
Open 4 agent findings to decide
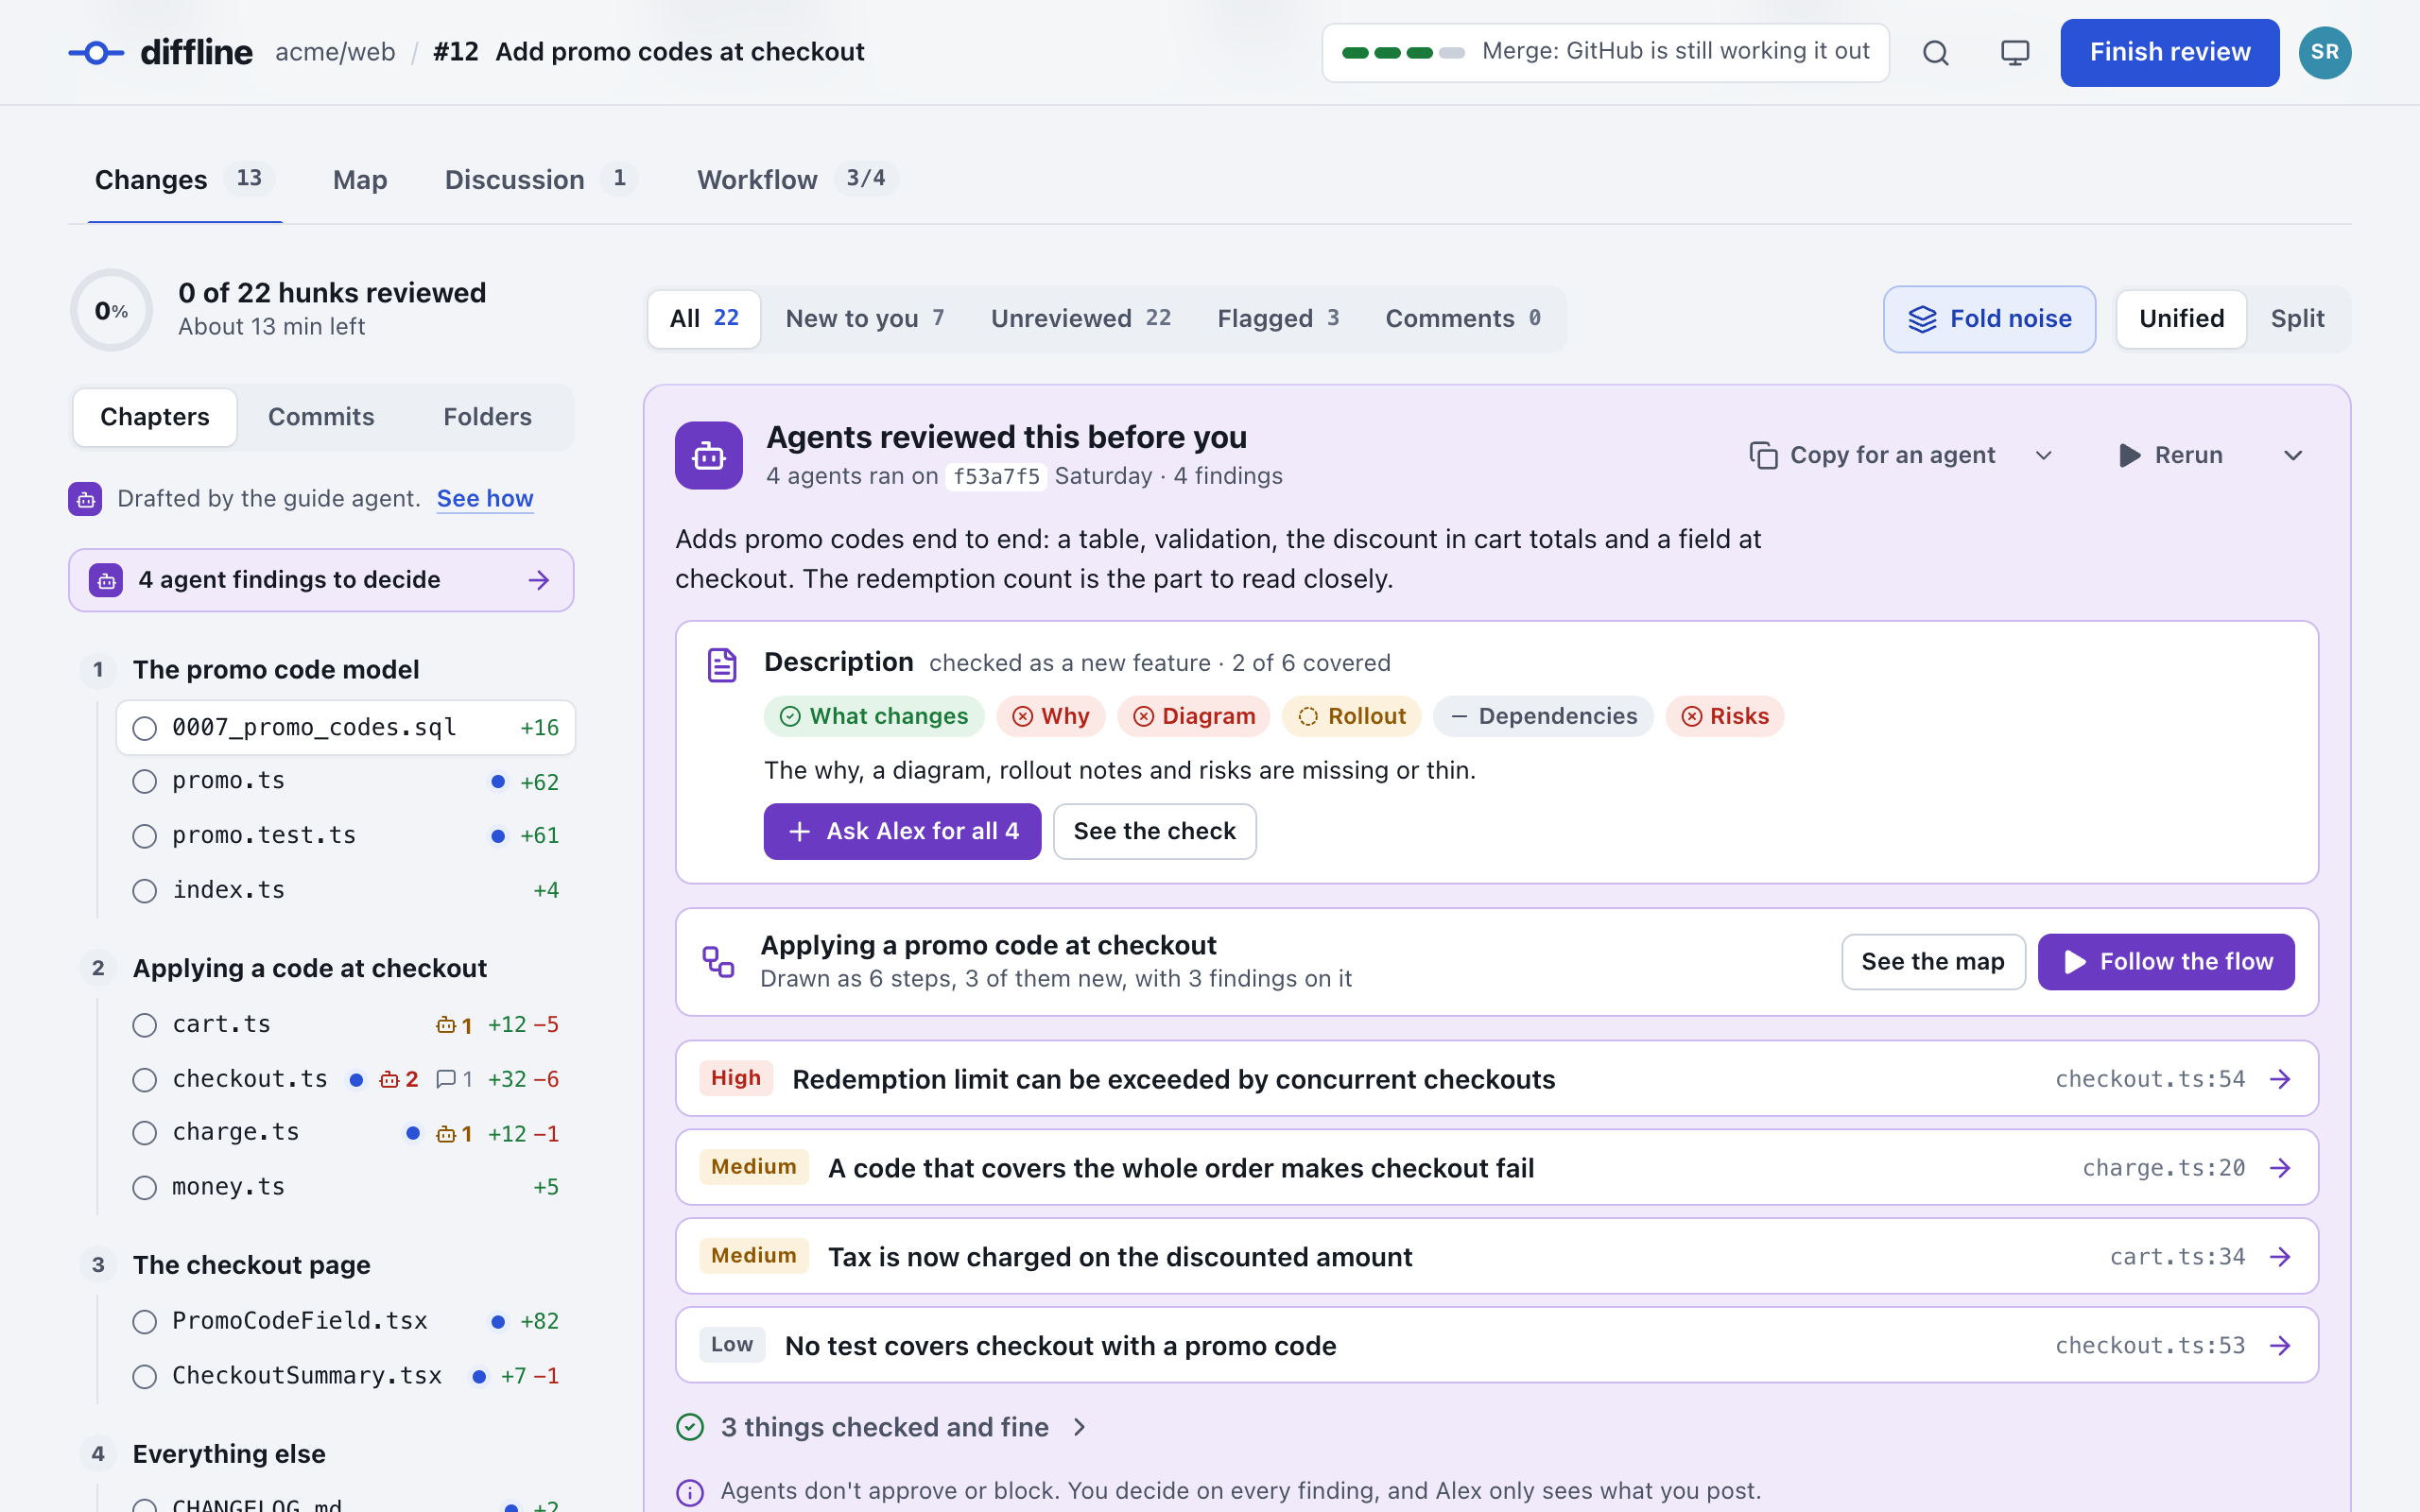click(321, 580)
